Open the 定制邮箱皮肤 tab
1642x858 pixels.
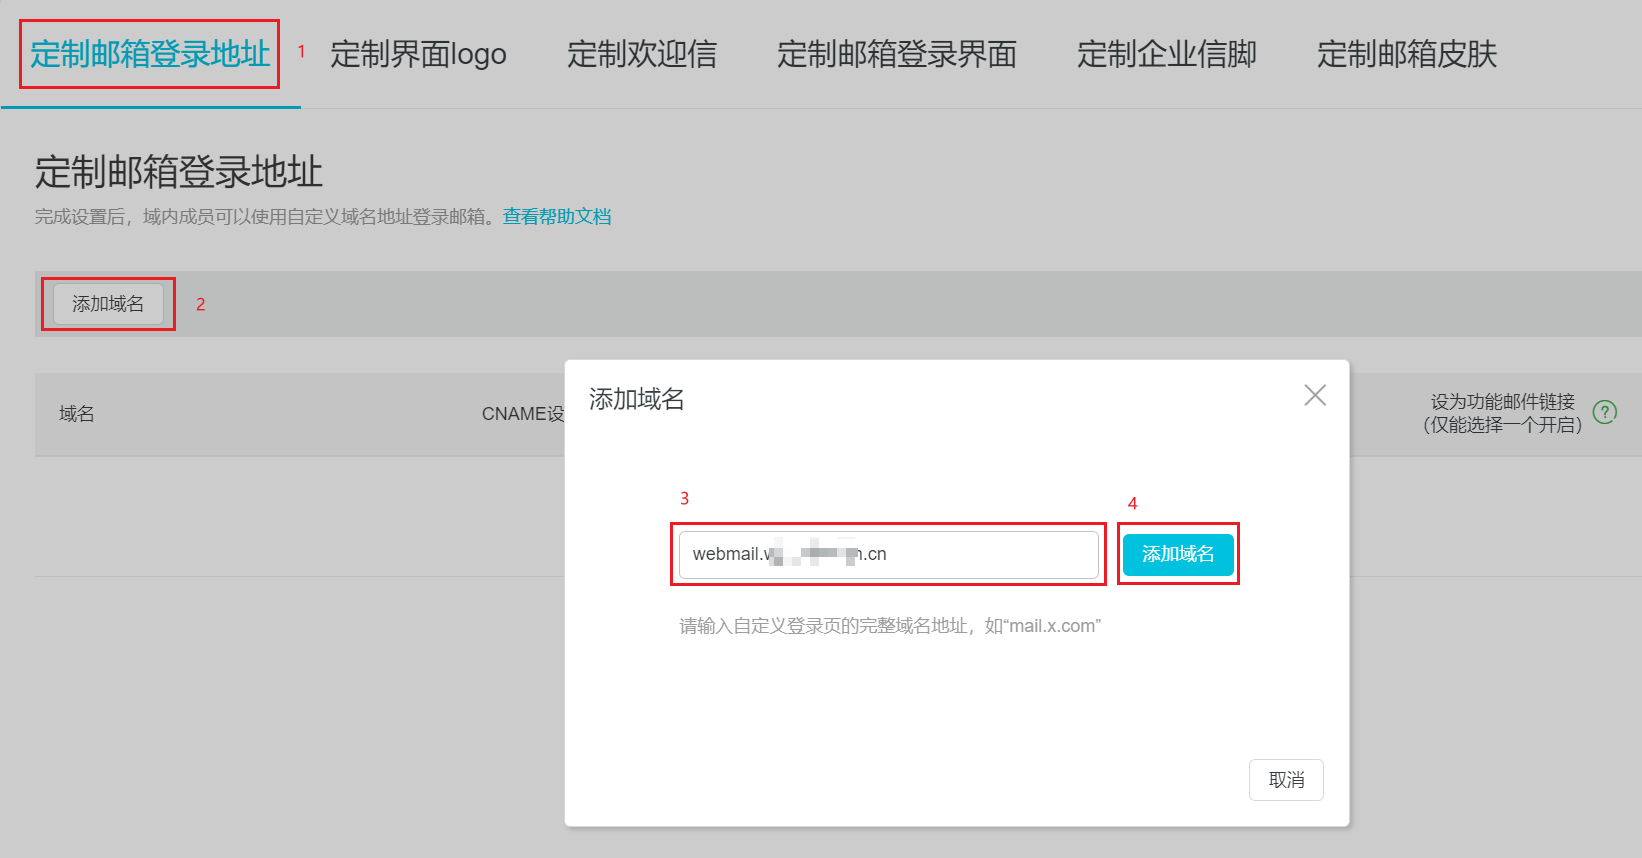(1406, 54)
